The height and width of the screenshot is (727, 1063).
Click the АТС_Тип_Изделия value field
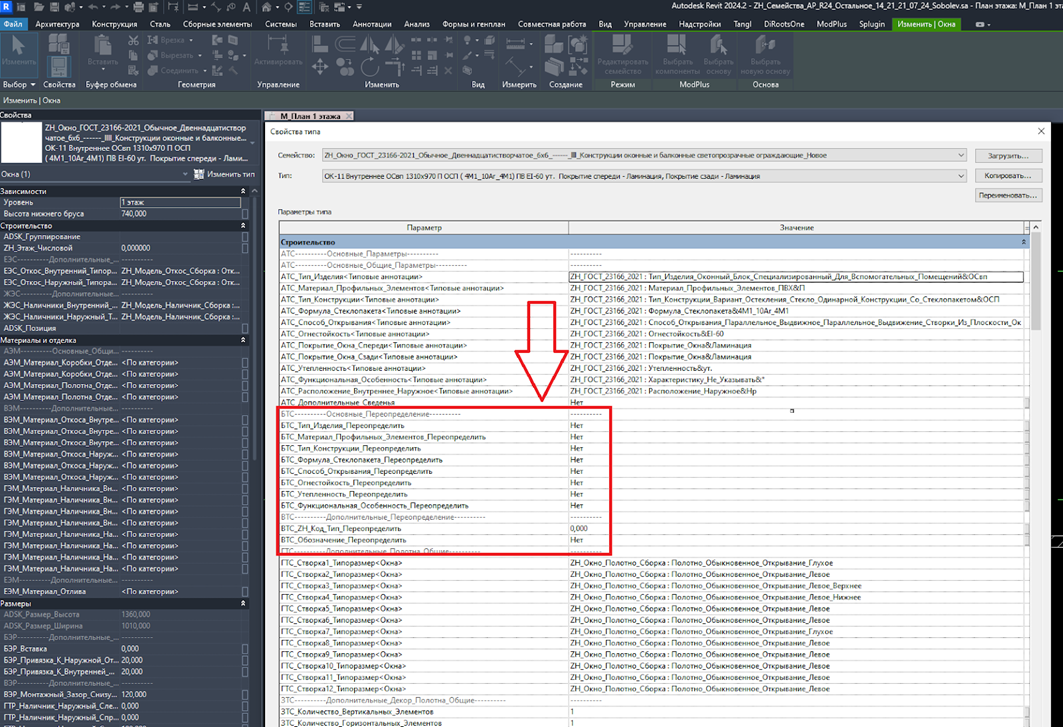pos(796,277)
